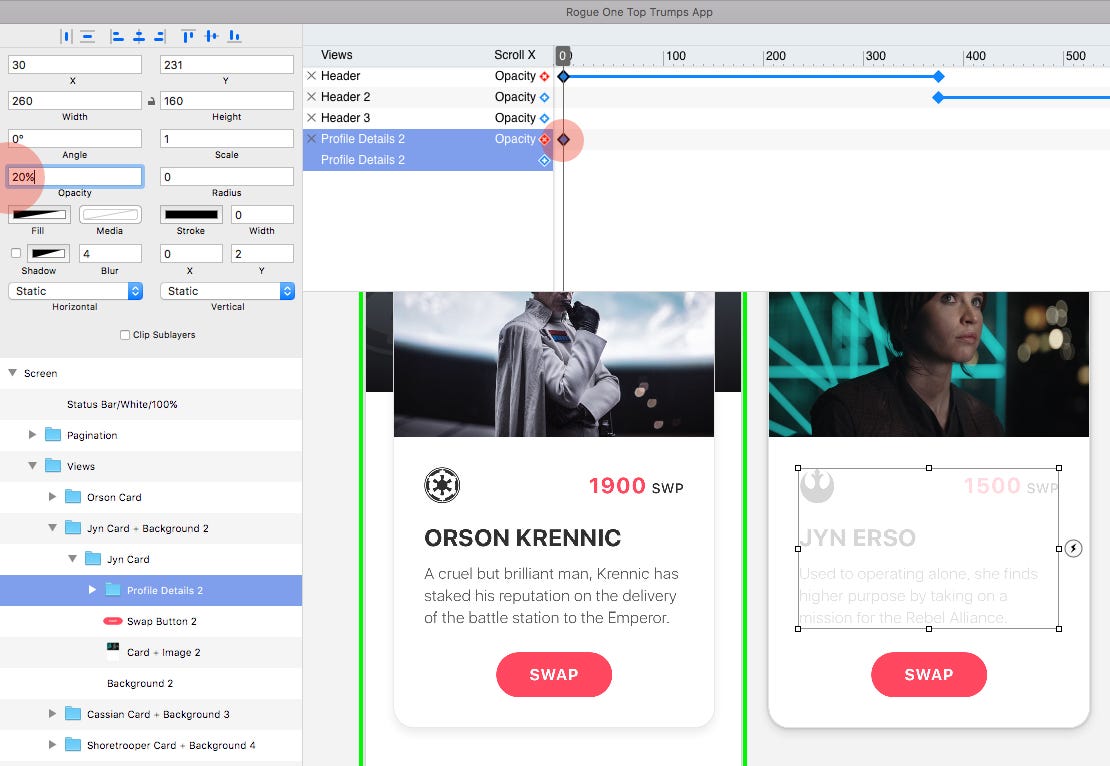The height and width of the screenshot is (766, 1110).
Task: Click the Y position input field
Action: pyautogui.click(x=227, y=65)
